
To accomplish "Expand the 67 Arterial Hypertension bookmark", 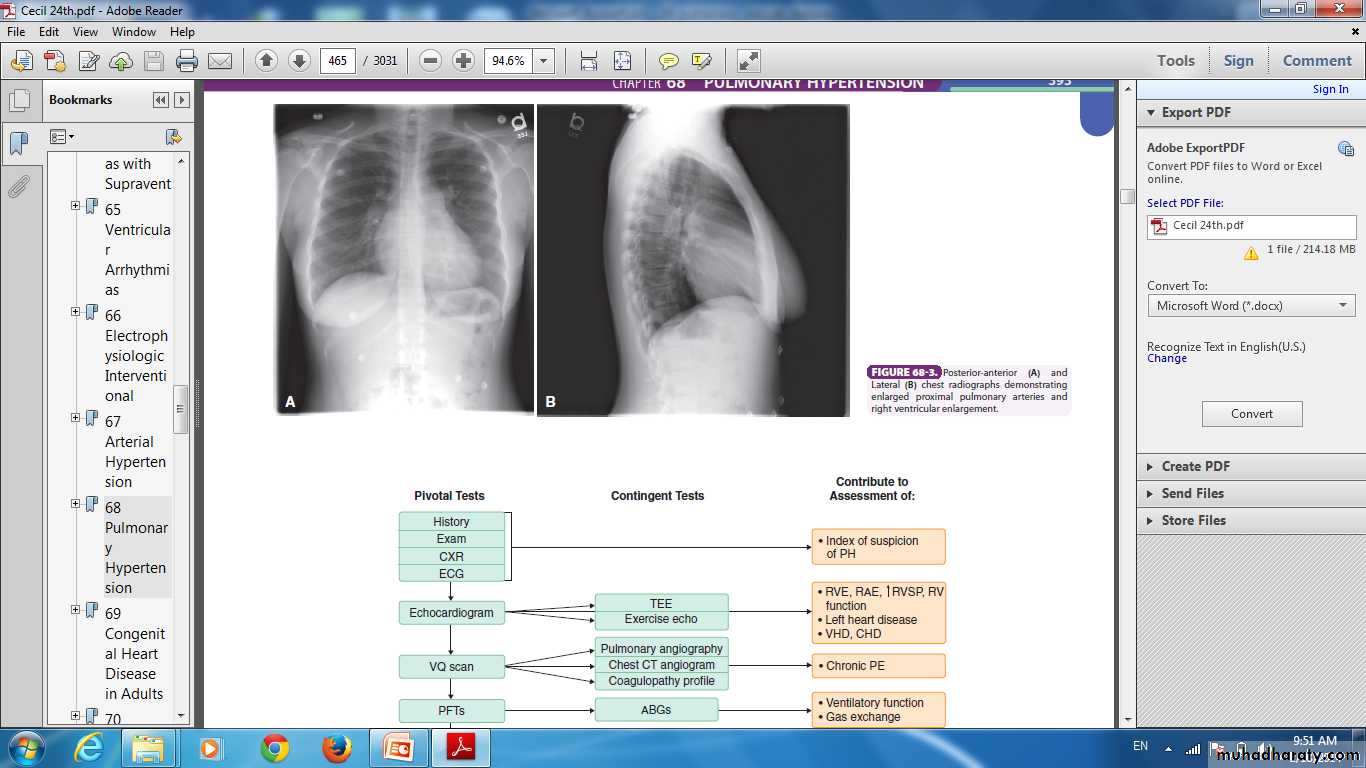I will pyautogui.click(x=75, y=417).
